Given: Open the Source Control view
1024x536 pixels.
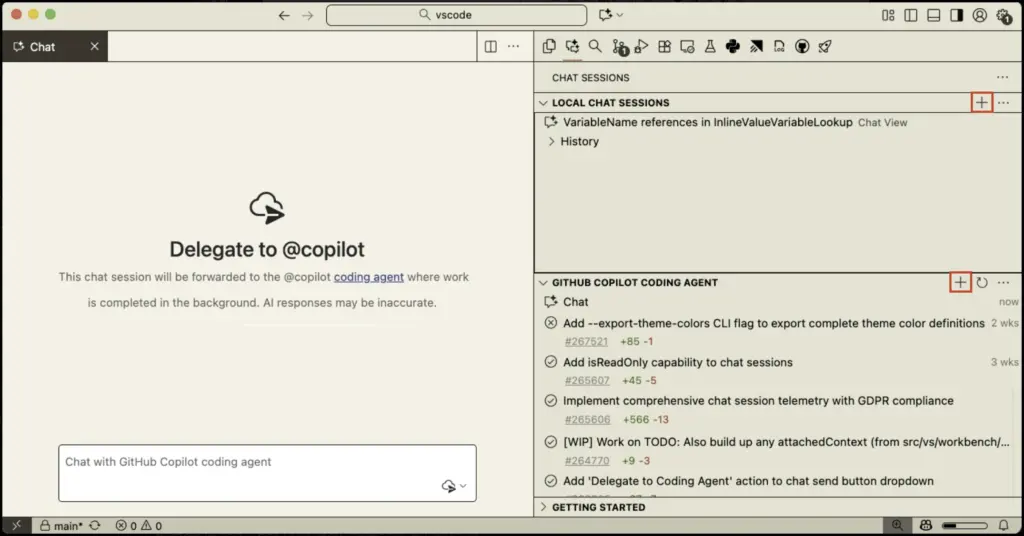Looking at the screenshot, I should coord(619,46).
